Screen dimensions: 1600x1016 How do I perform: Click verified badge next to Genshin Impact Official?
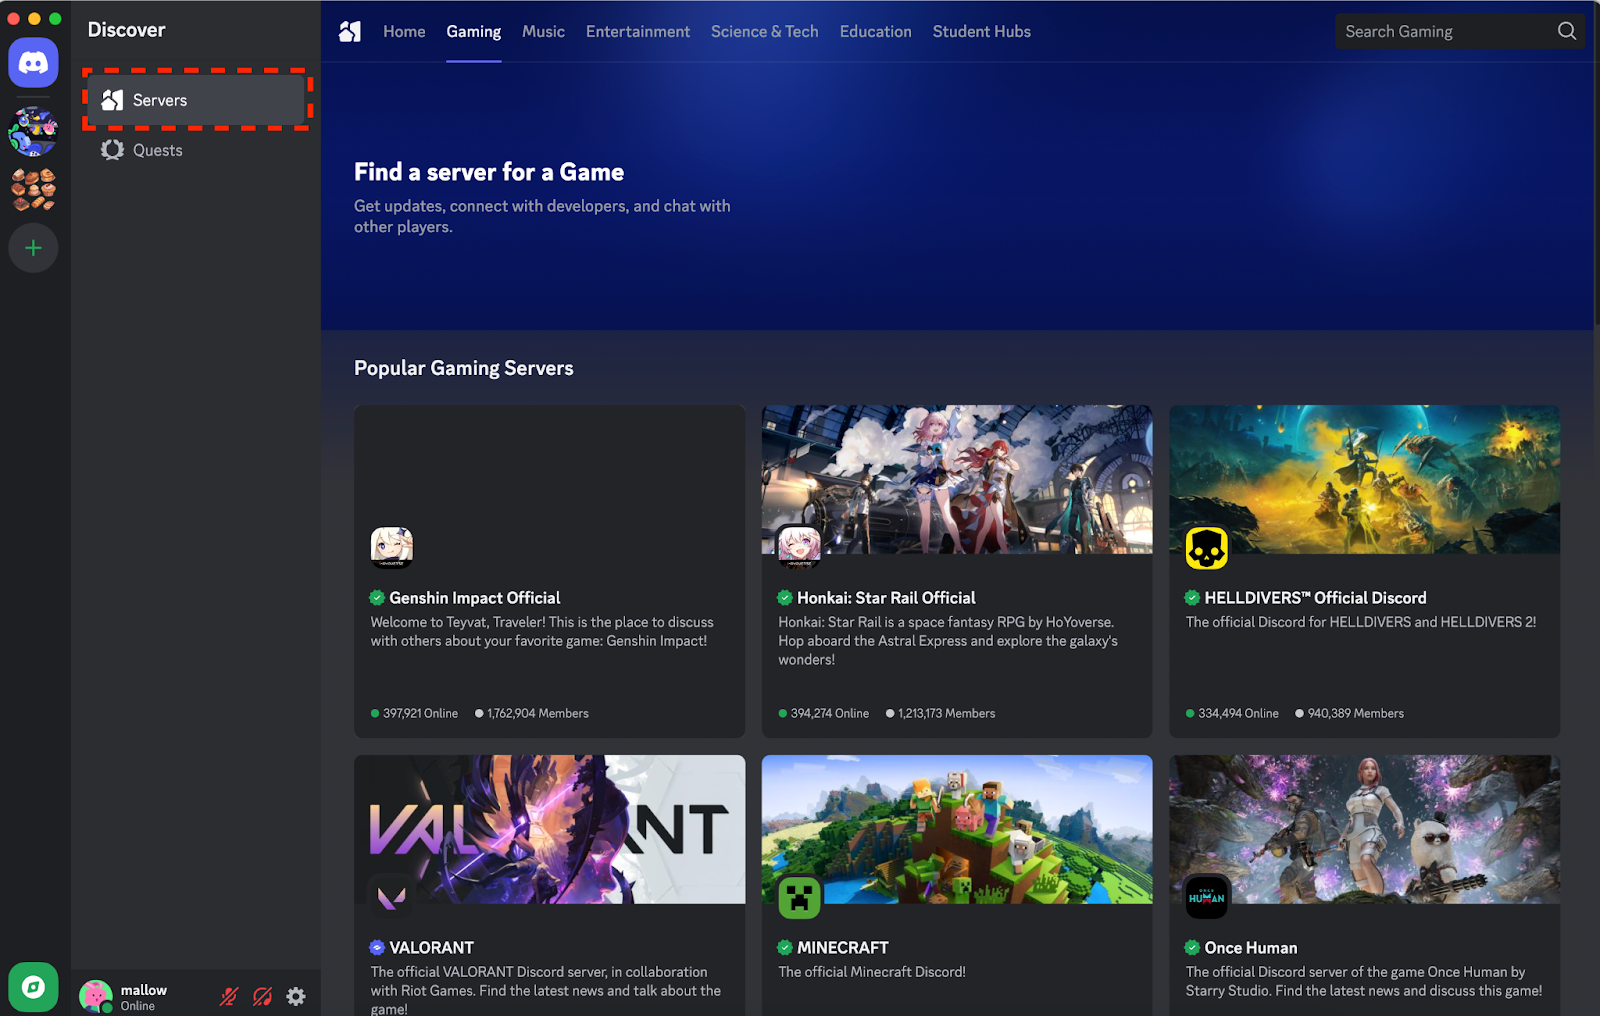(377, 598)
